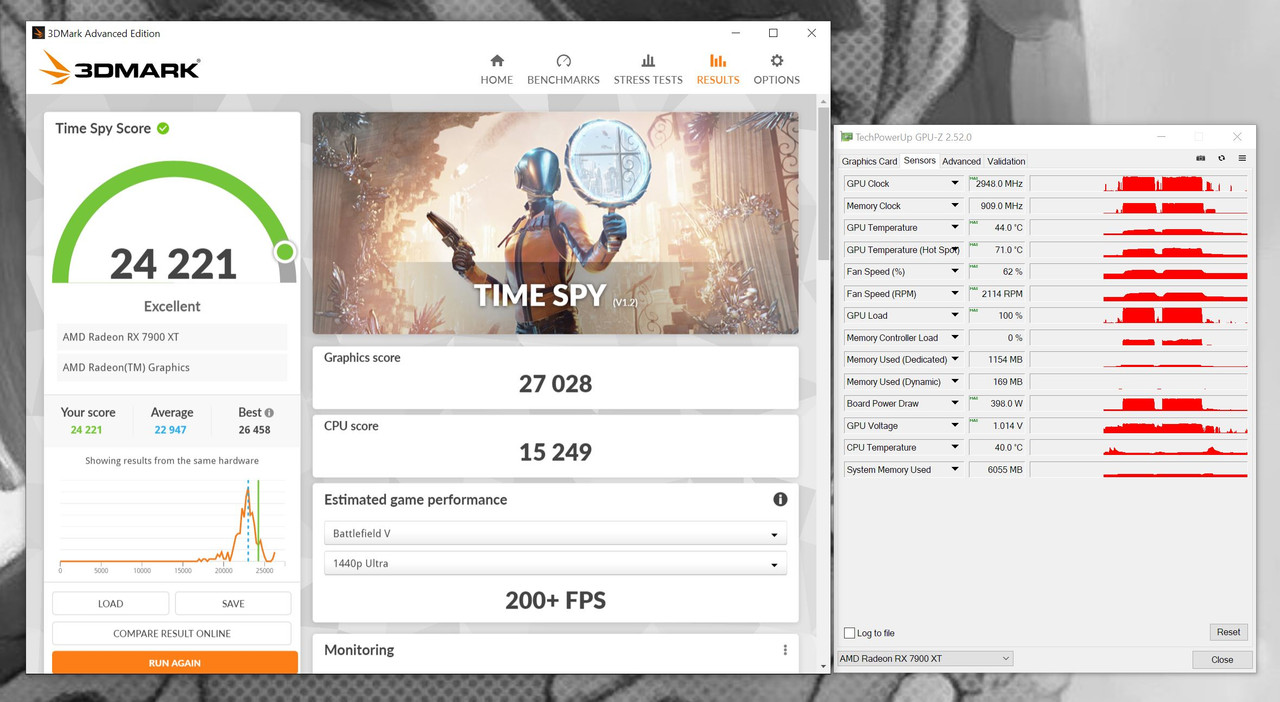Click the 3DMark title bar app icon
1280x702 pixels.
coord(39,33)
